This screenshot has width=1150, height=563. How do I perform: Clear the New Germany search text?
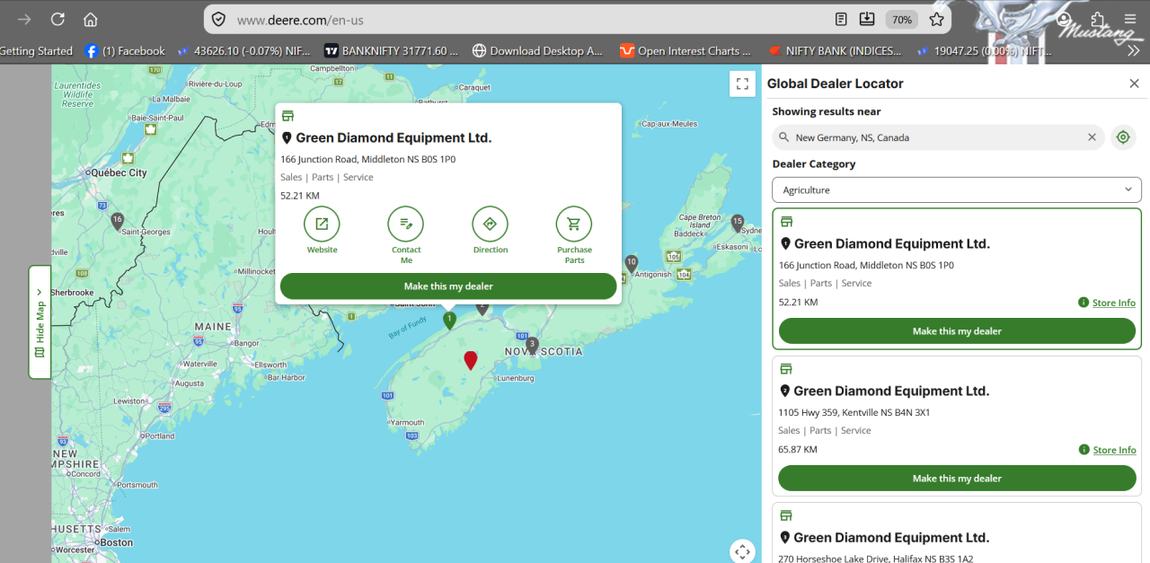click(1091, 137)
